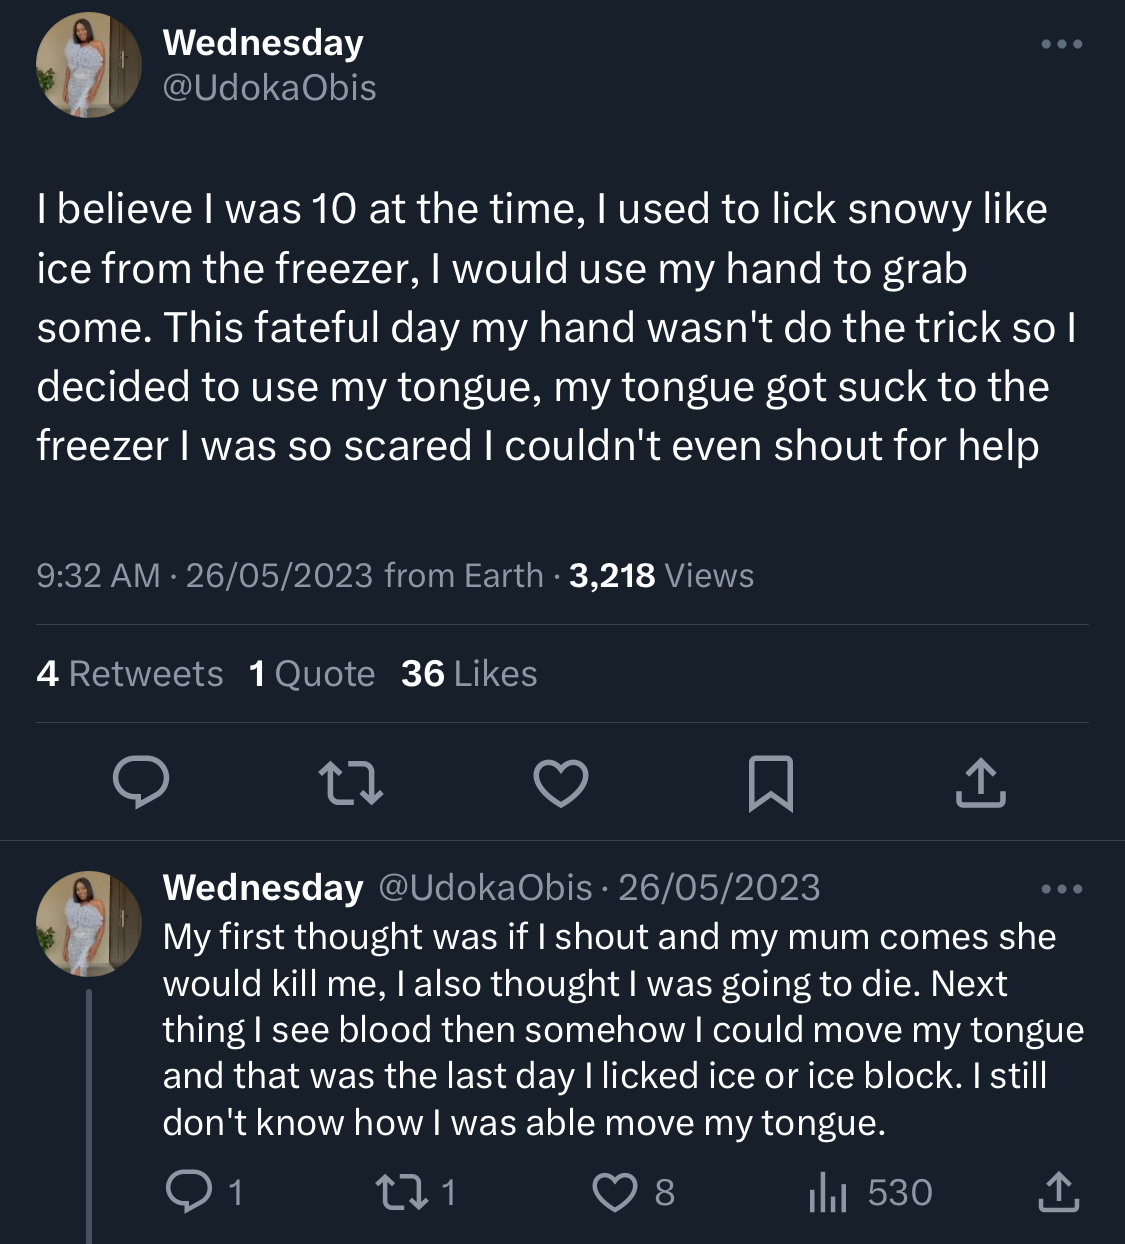The width and height of the screenshot is (1125, 1244).
Task: Bookmark the main tweet
Action: click(x=771, y=783)
